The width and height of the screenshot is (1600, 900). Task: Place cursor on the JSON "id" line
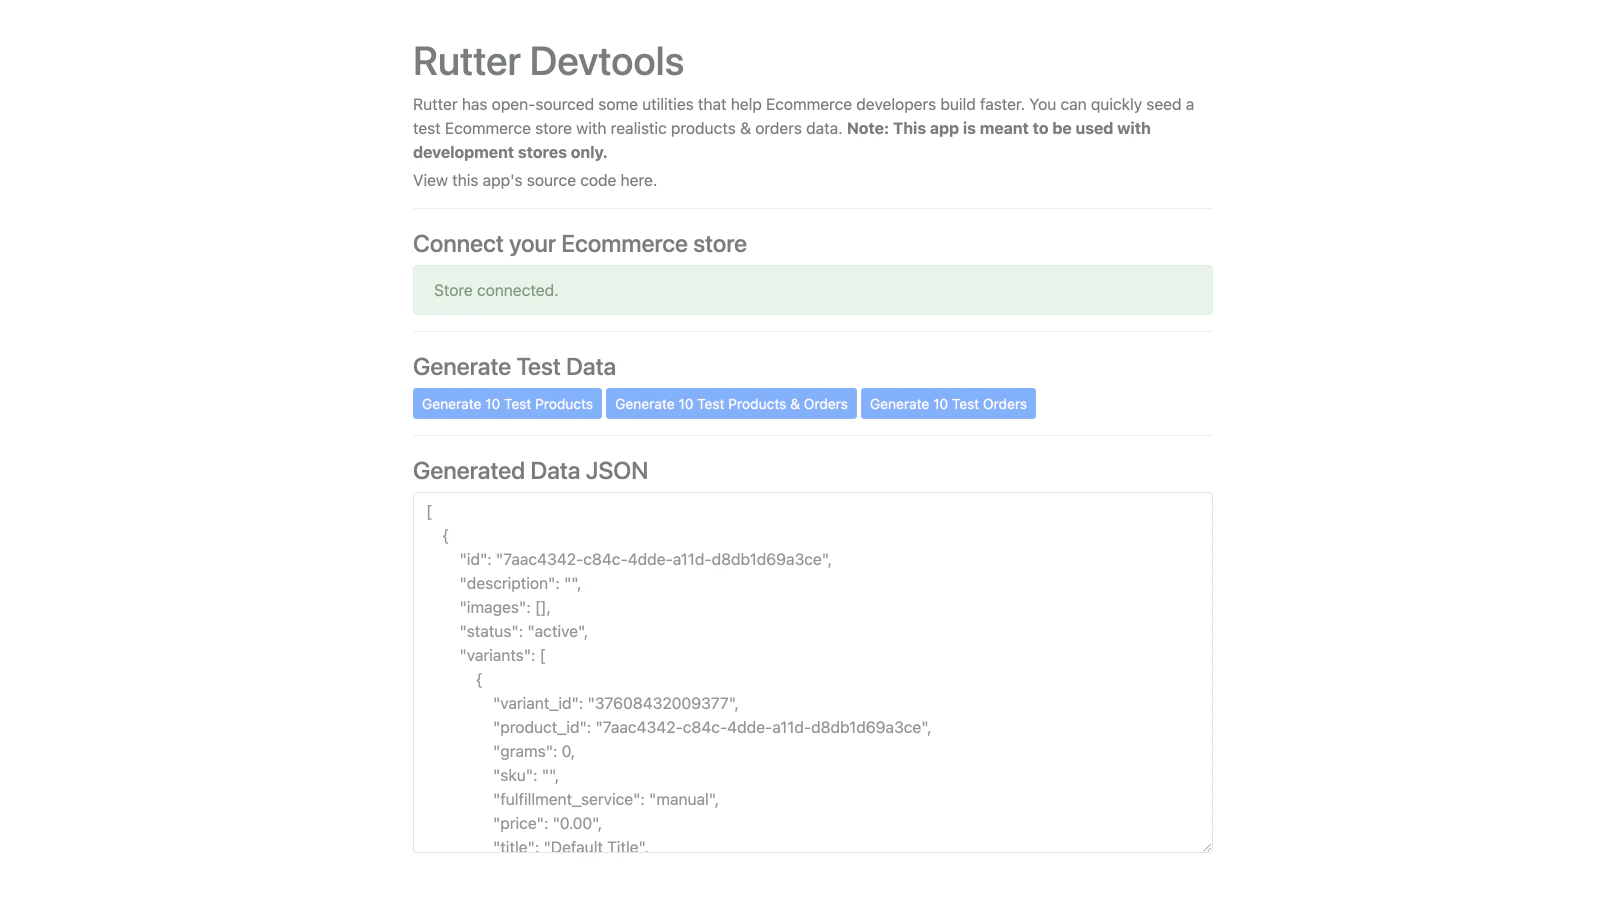(x=645, y=560)
